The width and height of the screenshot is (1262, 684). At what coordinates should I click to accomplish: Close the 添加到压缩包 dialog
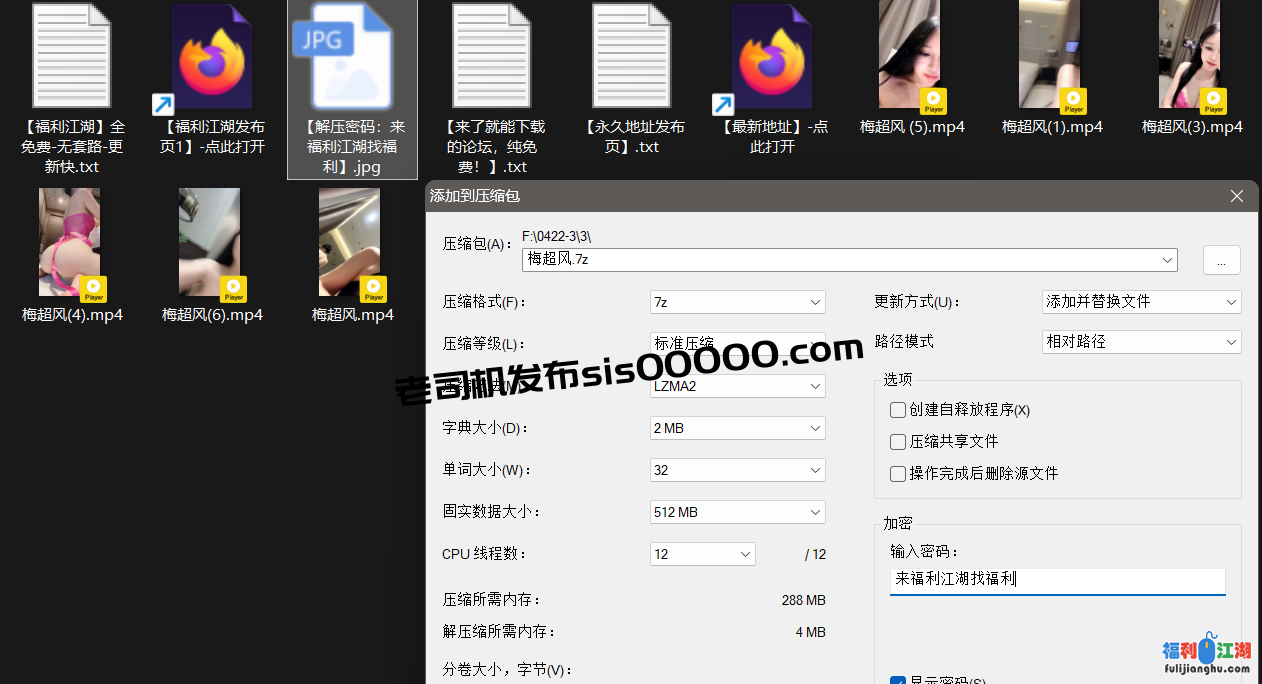1237,196
